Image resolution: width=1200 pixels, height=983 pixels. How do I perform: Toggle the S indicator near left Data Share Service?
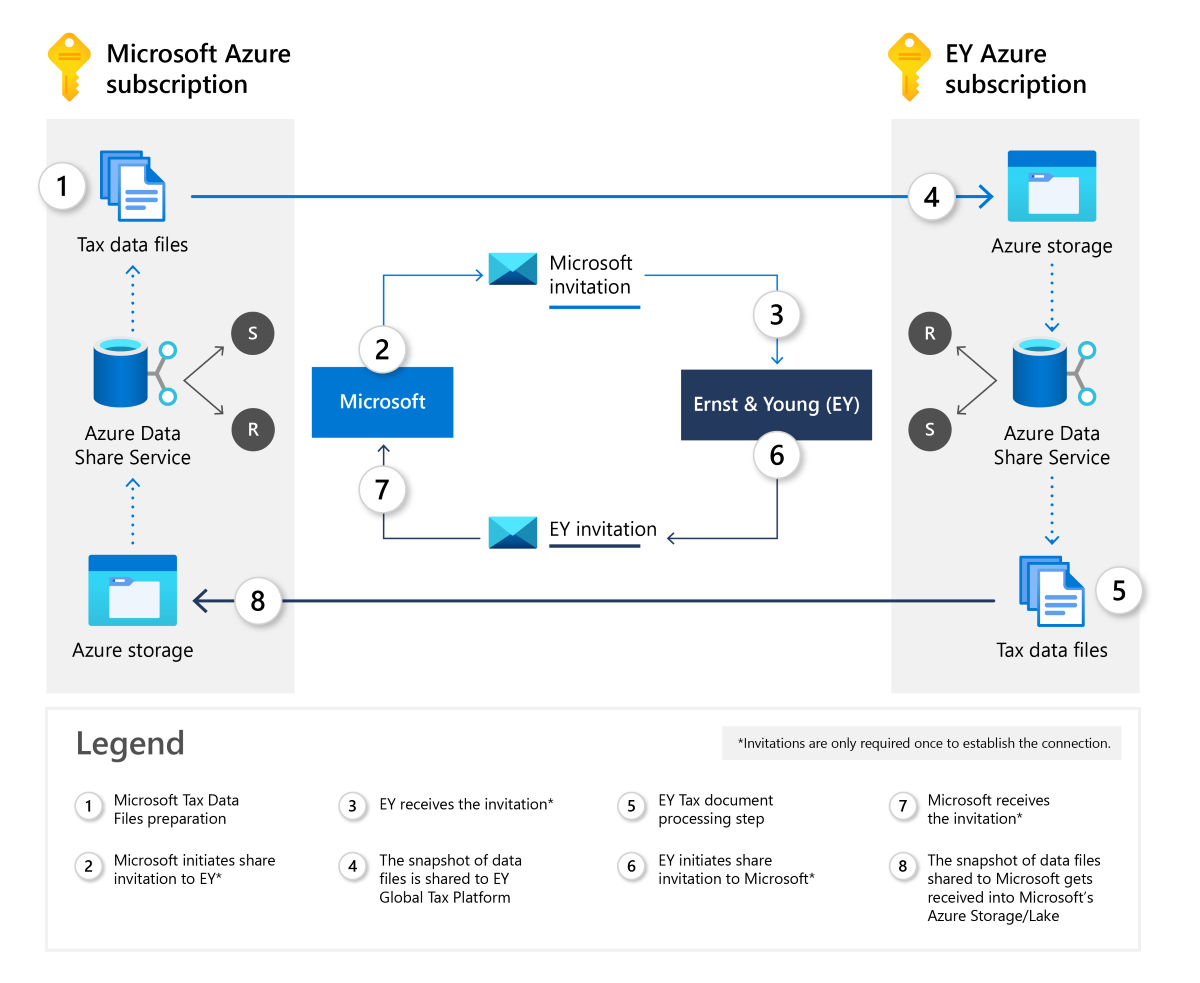coord(252,333)
